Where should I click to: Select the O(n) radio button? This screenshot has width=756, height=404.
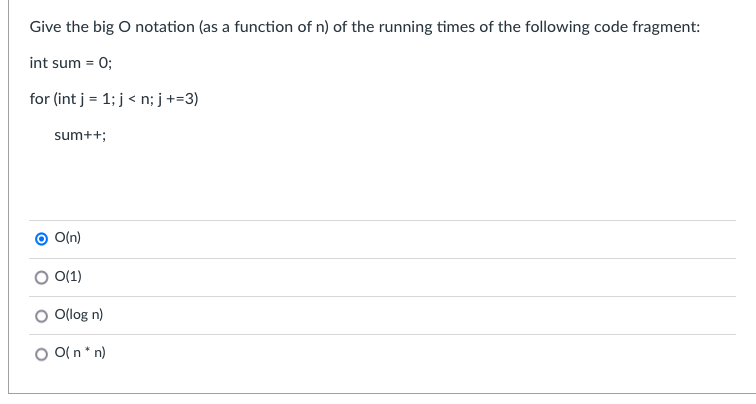[x=41, y=239]
